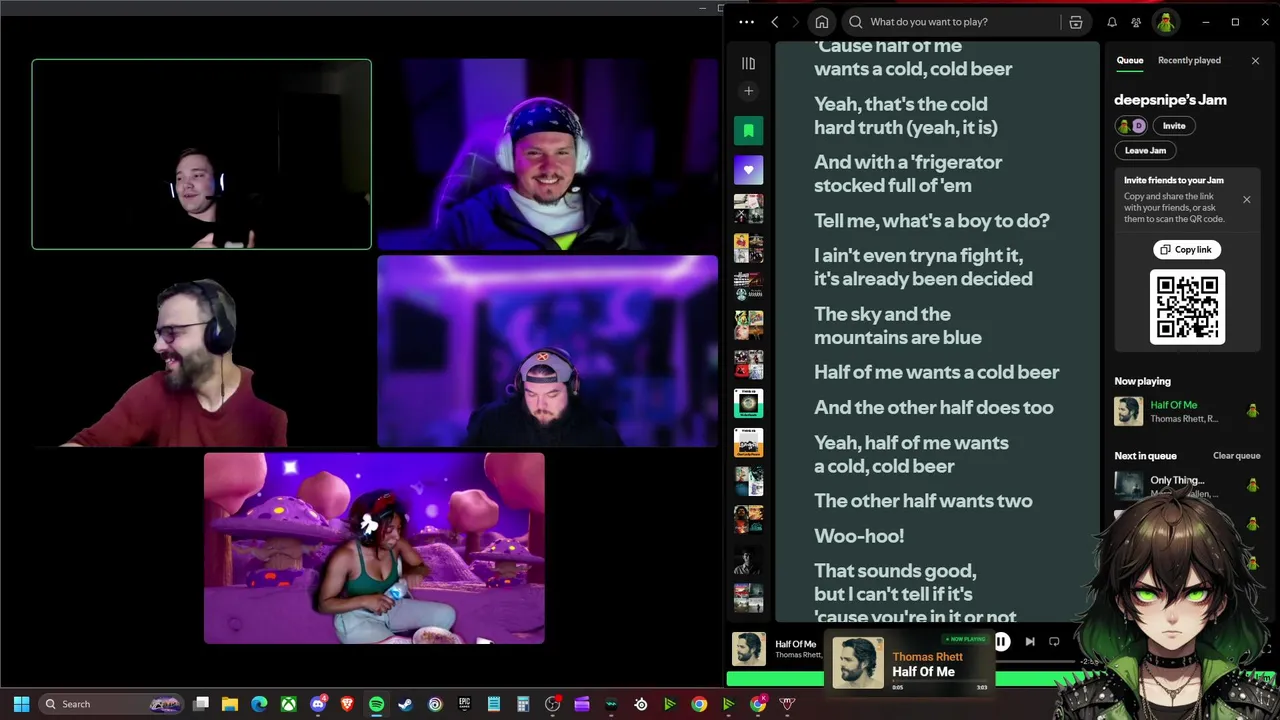
Task: View Jam participants avatars
Action: [x=1131, y=126]
